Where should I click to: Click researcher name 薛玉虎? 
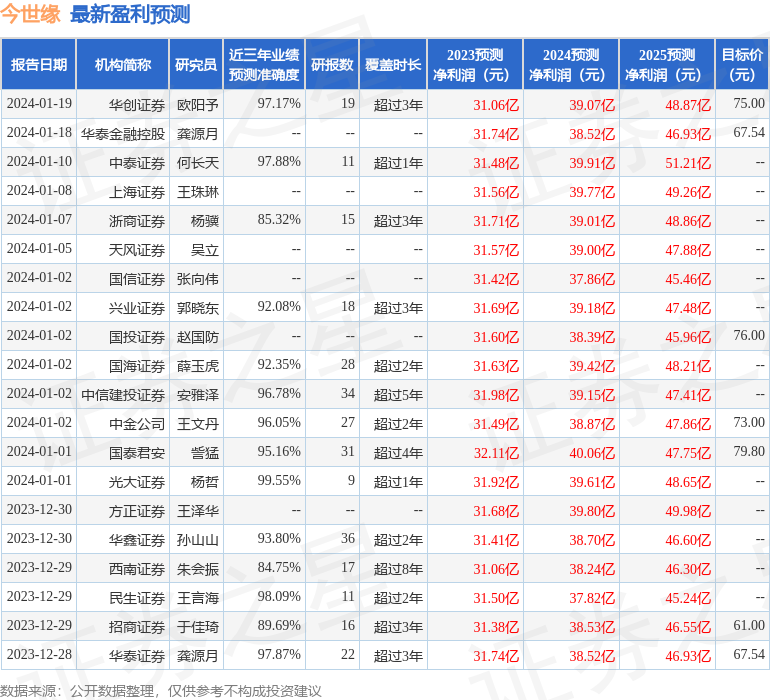(197, 365)
